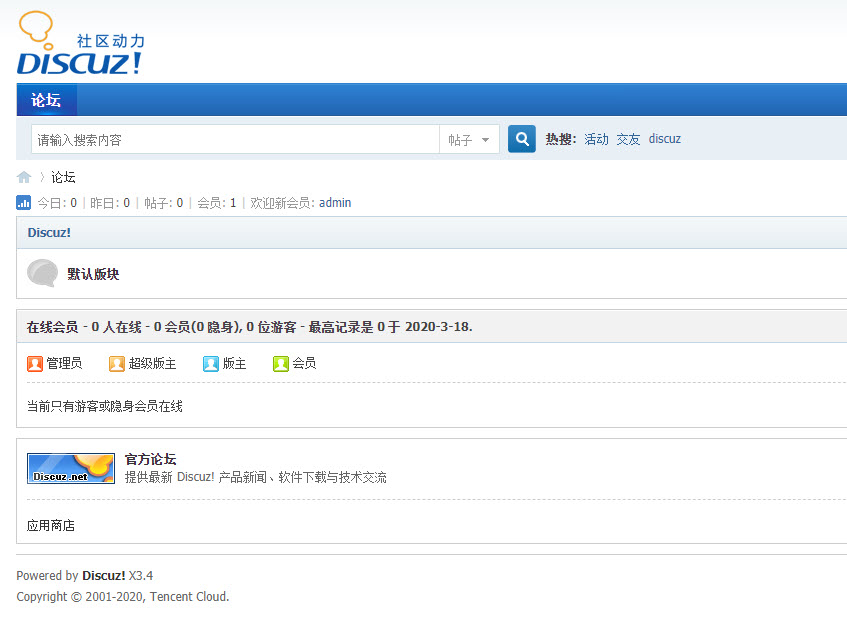Click 论坛 in the breadcrumb trail
The width and height of the screenshot is (847, 621).
tap(62, 176)
